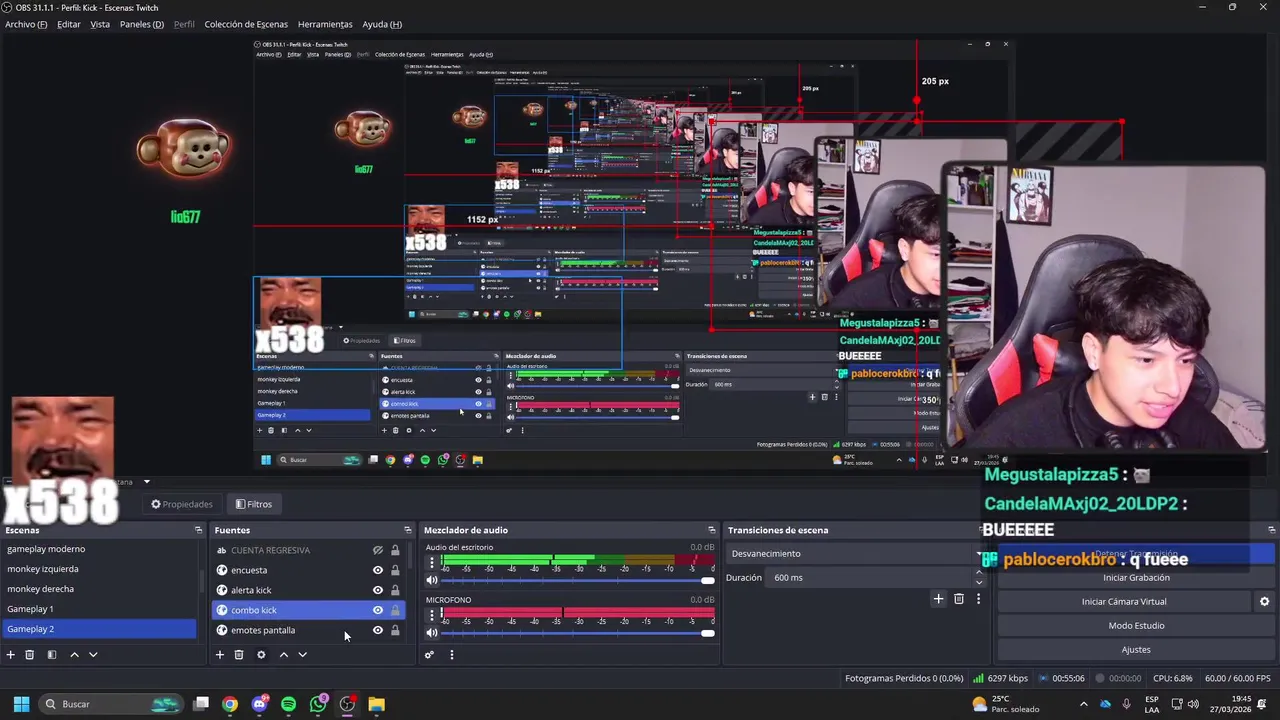Toggle lock on emotes pantalla source
Screen dimensions: 1280x720
(395, 630)
